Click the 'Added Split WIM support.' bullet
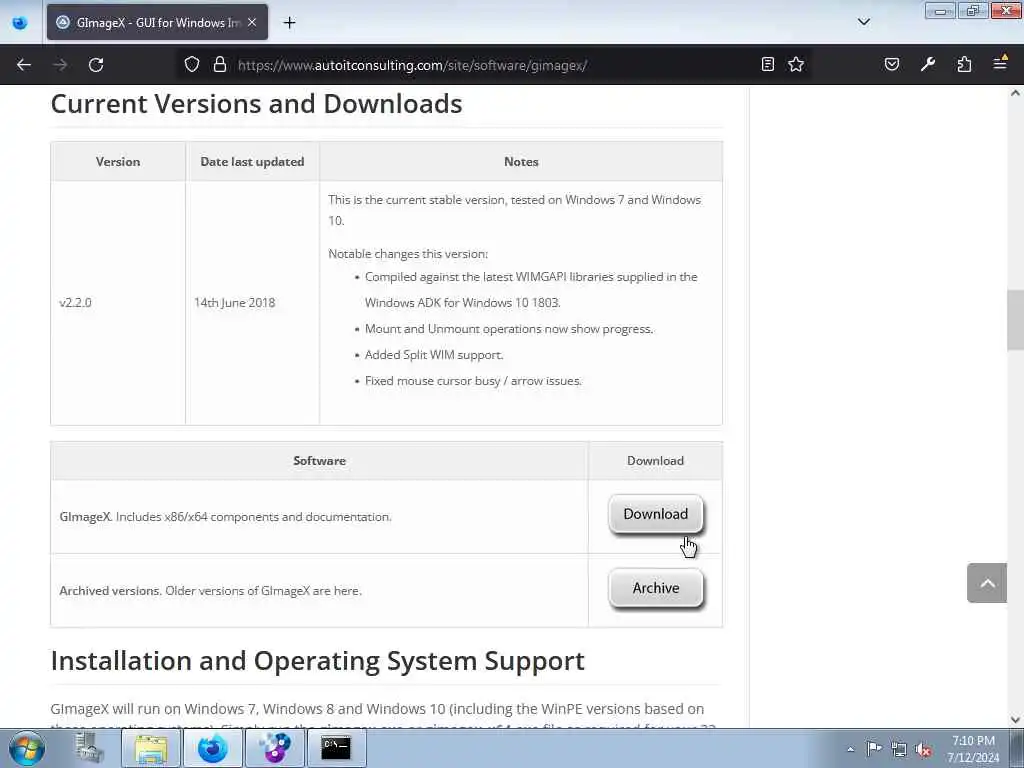Viewport: 1024px width, 768px height. point(434,355)
